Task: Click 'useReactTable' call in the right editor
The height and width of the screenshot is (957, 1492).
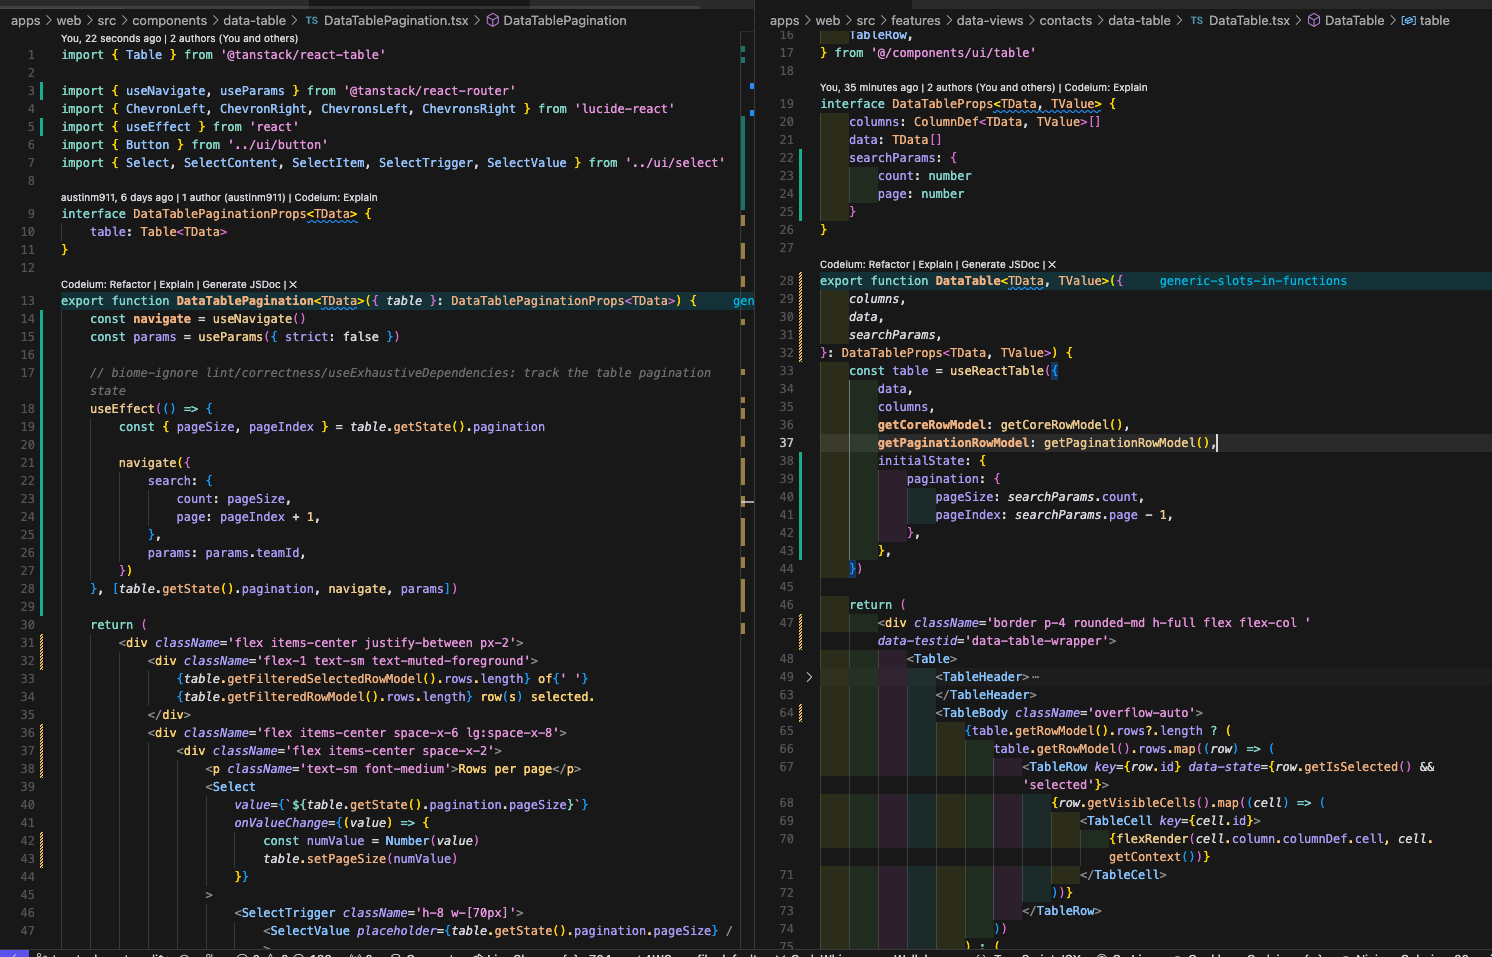Action: (997, 371)
